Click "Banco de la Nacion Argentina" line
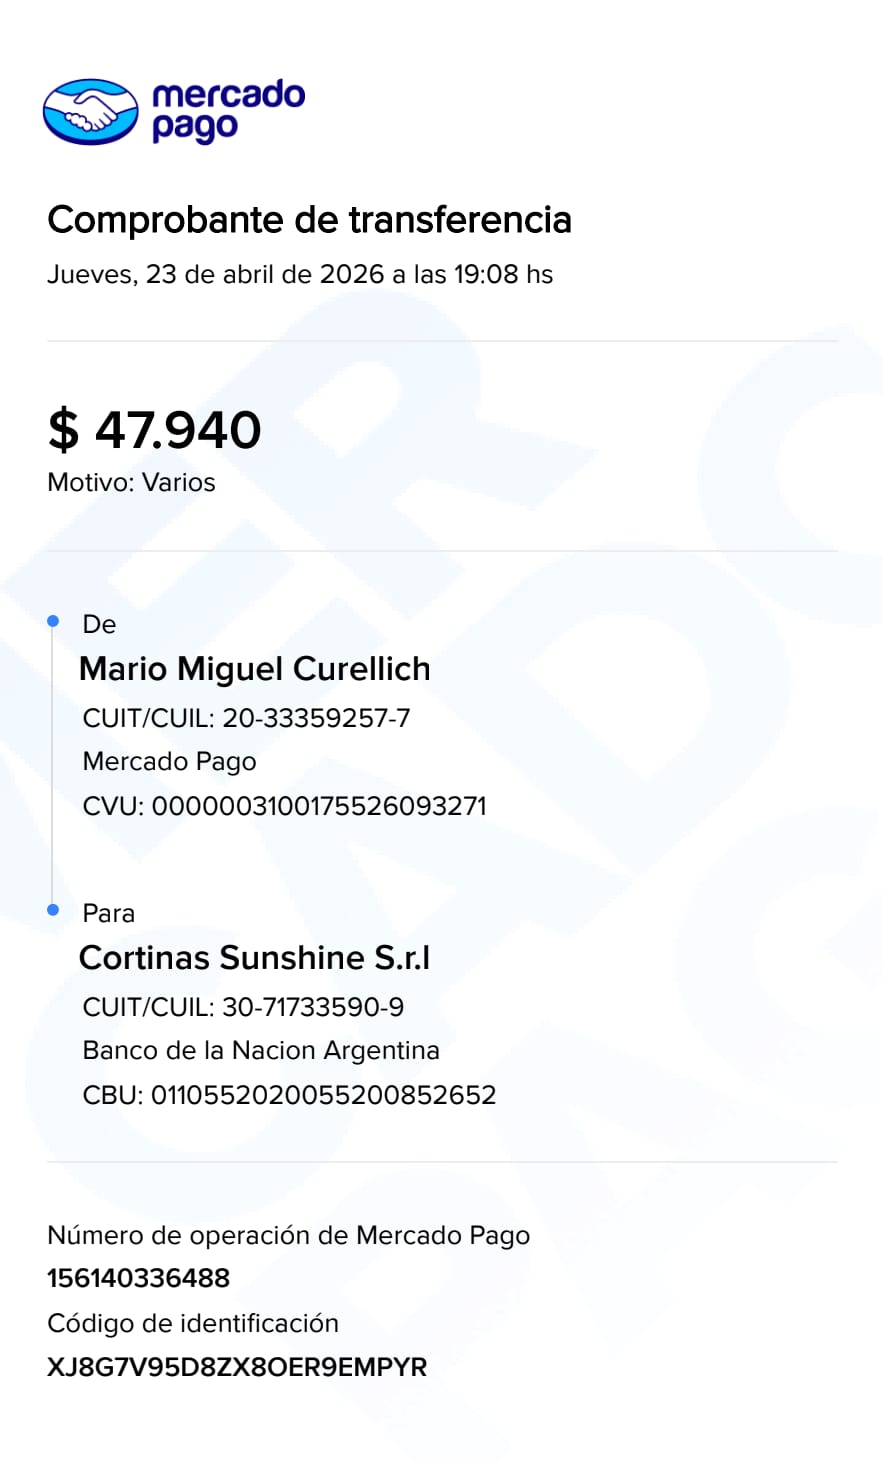Viewport: 884px width, 1467px height. coord(261,1050)
